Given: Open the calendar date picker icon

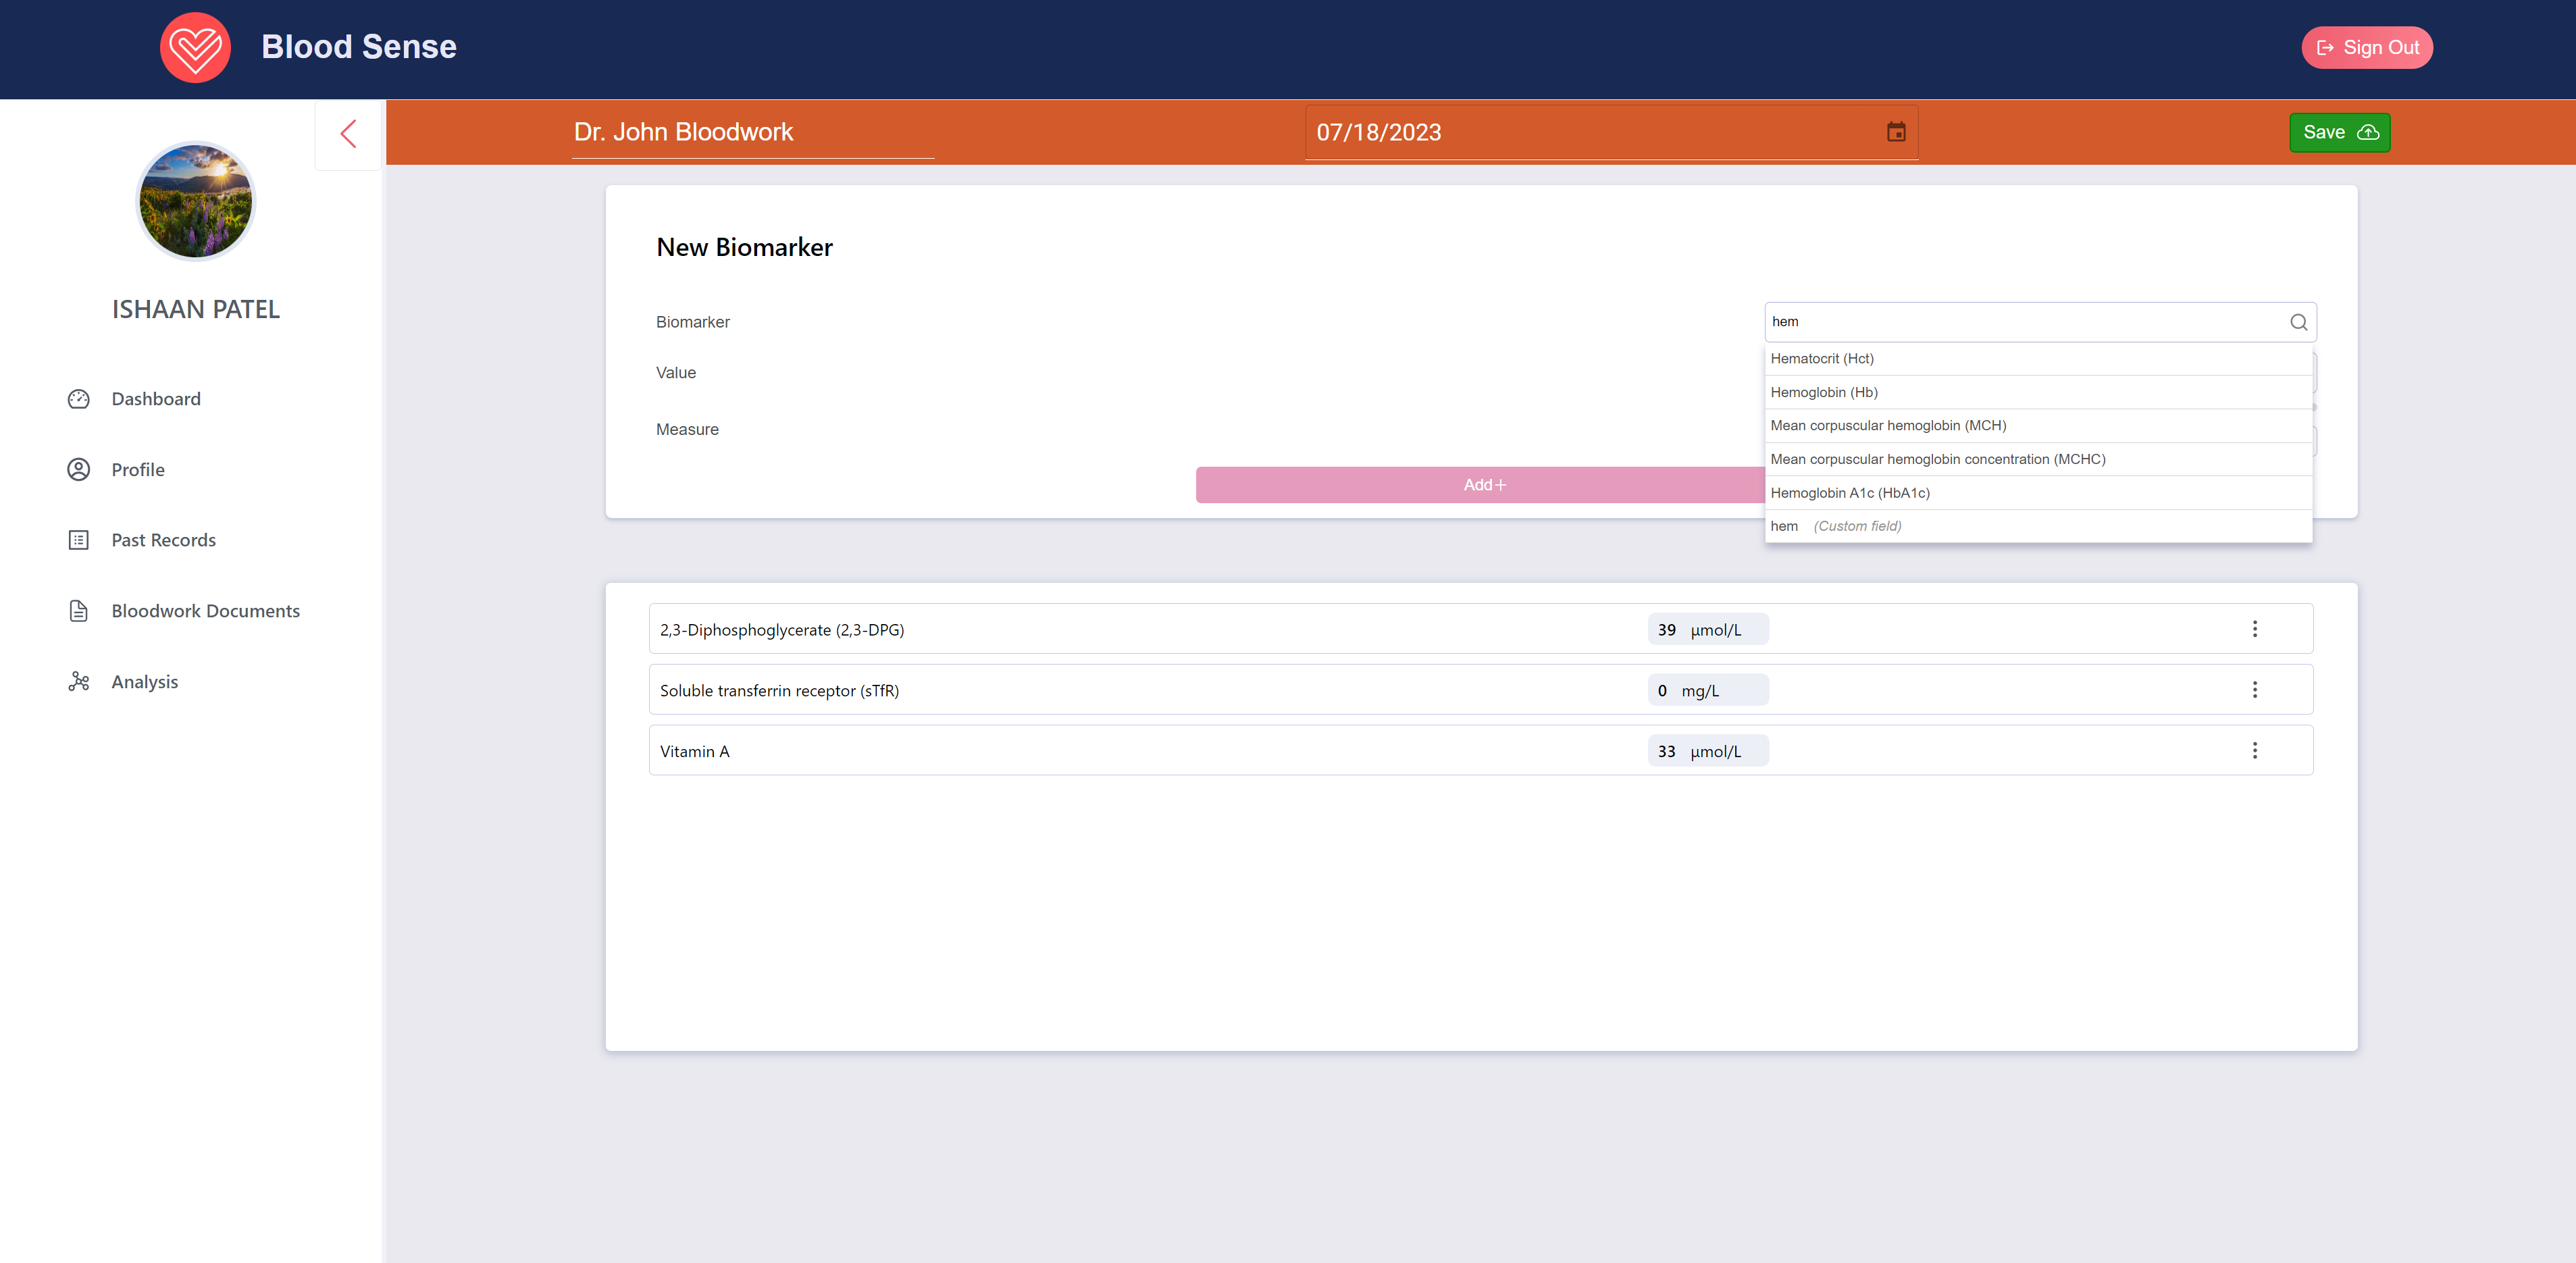Looking at the screenshot, I should tap(1895, 132).
